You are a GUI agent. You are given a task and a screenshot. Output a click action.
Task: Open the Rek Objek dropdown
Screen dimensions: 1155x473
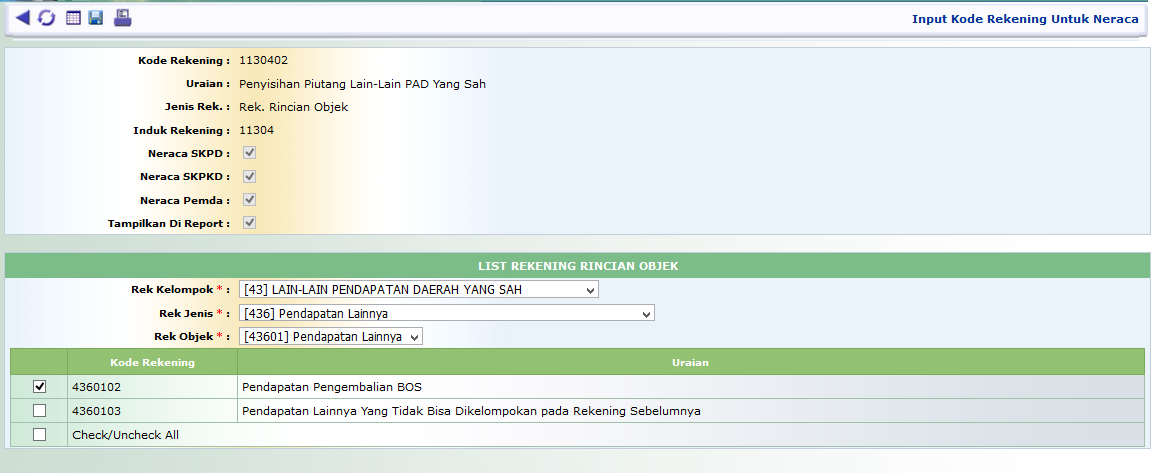pos(331,337)
